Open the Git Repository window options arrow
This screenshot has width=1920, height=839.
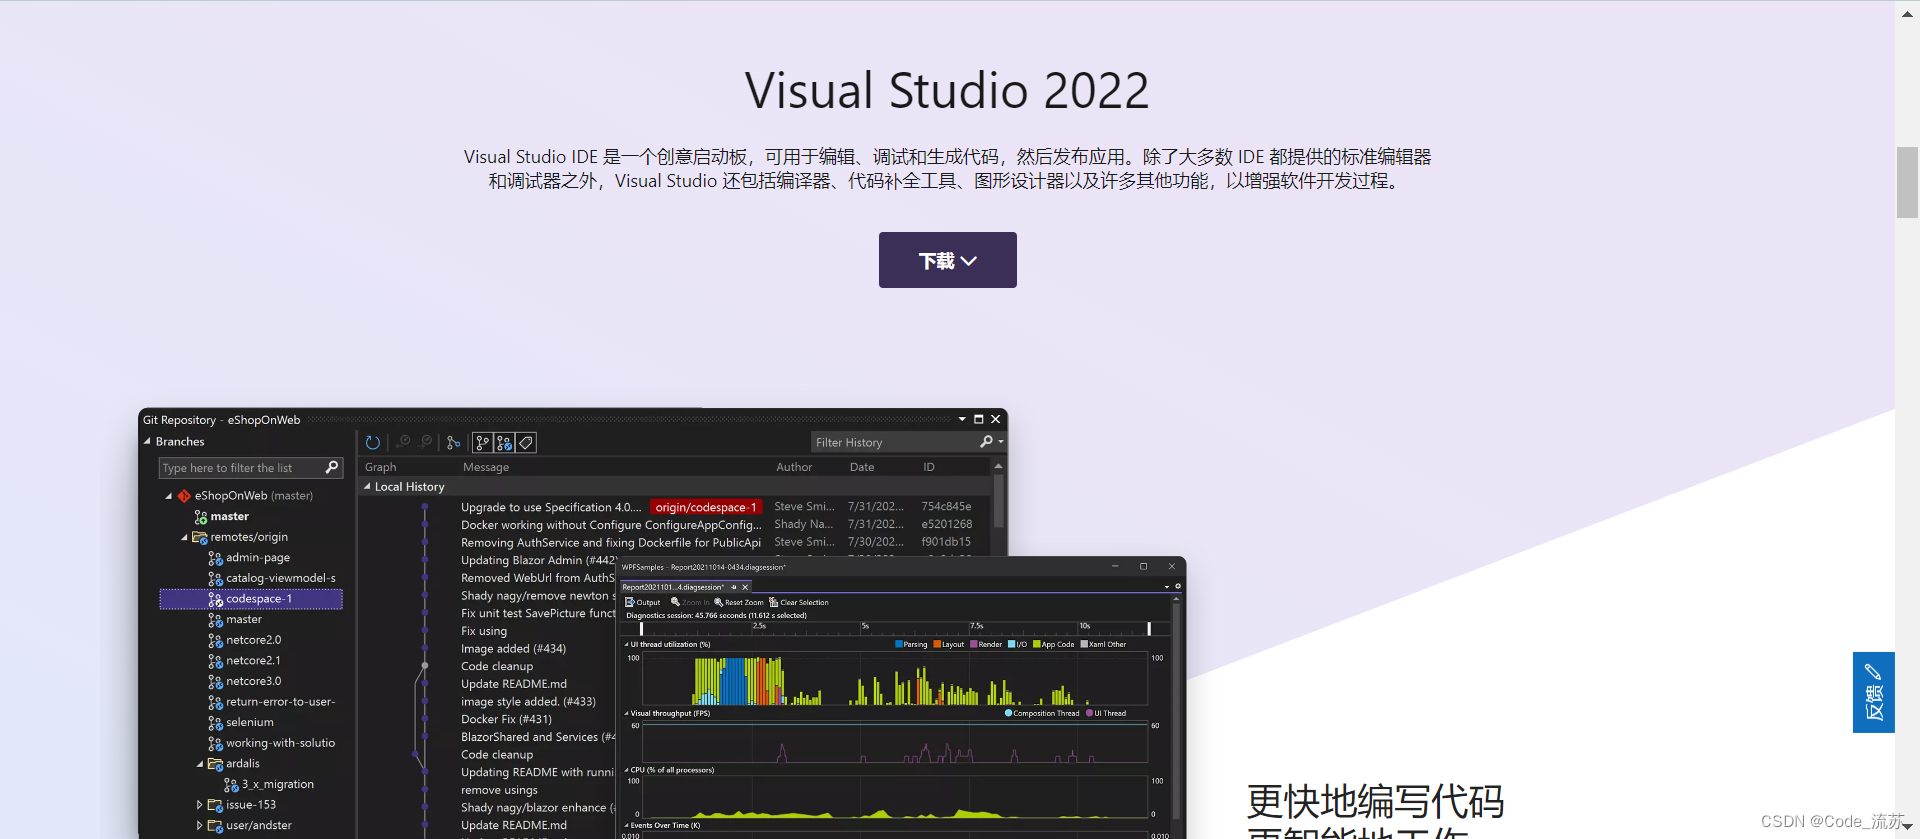point(962,419)
